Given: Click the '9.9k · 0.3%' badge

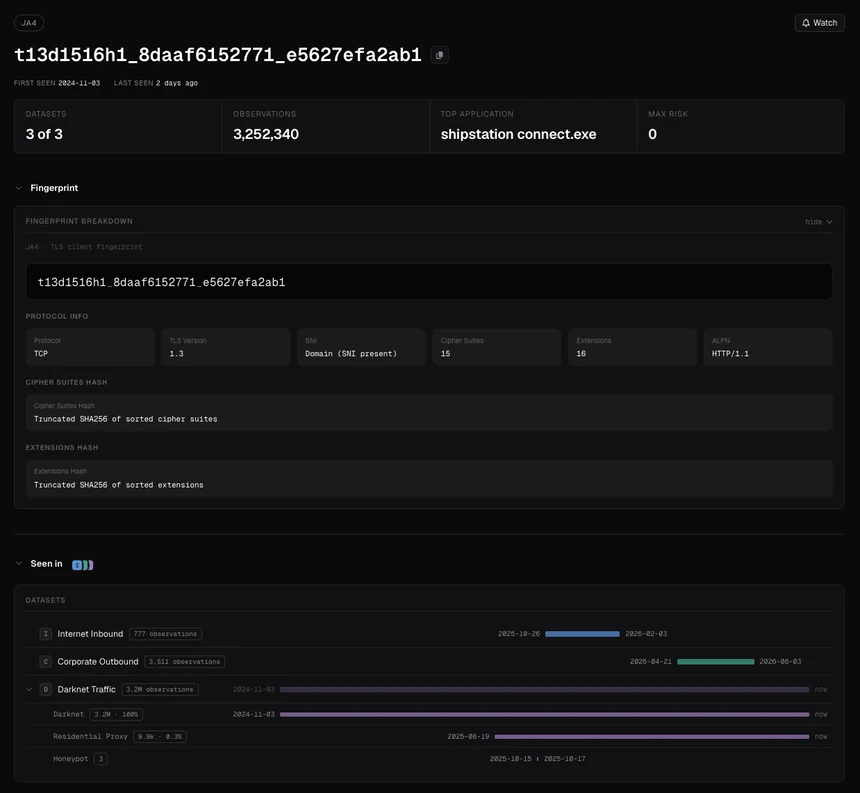Looking at the screenshot, I should (160, 737).
